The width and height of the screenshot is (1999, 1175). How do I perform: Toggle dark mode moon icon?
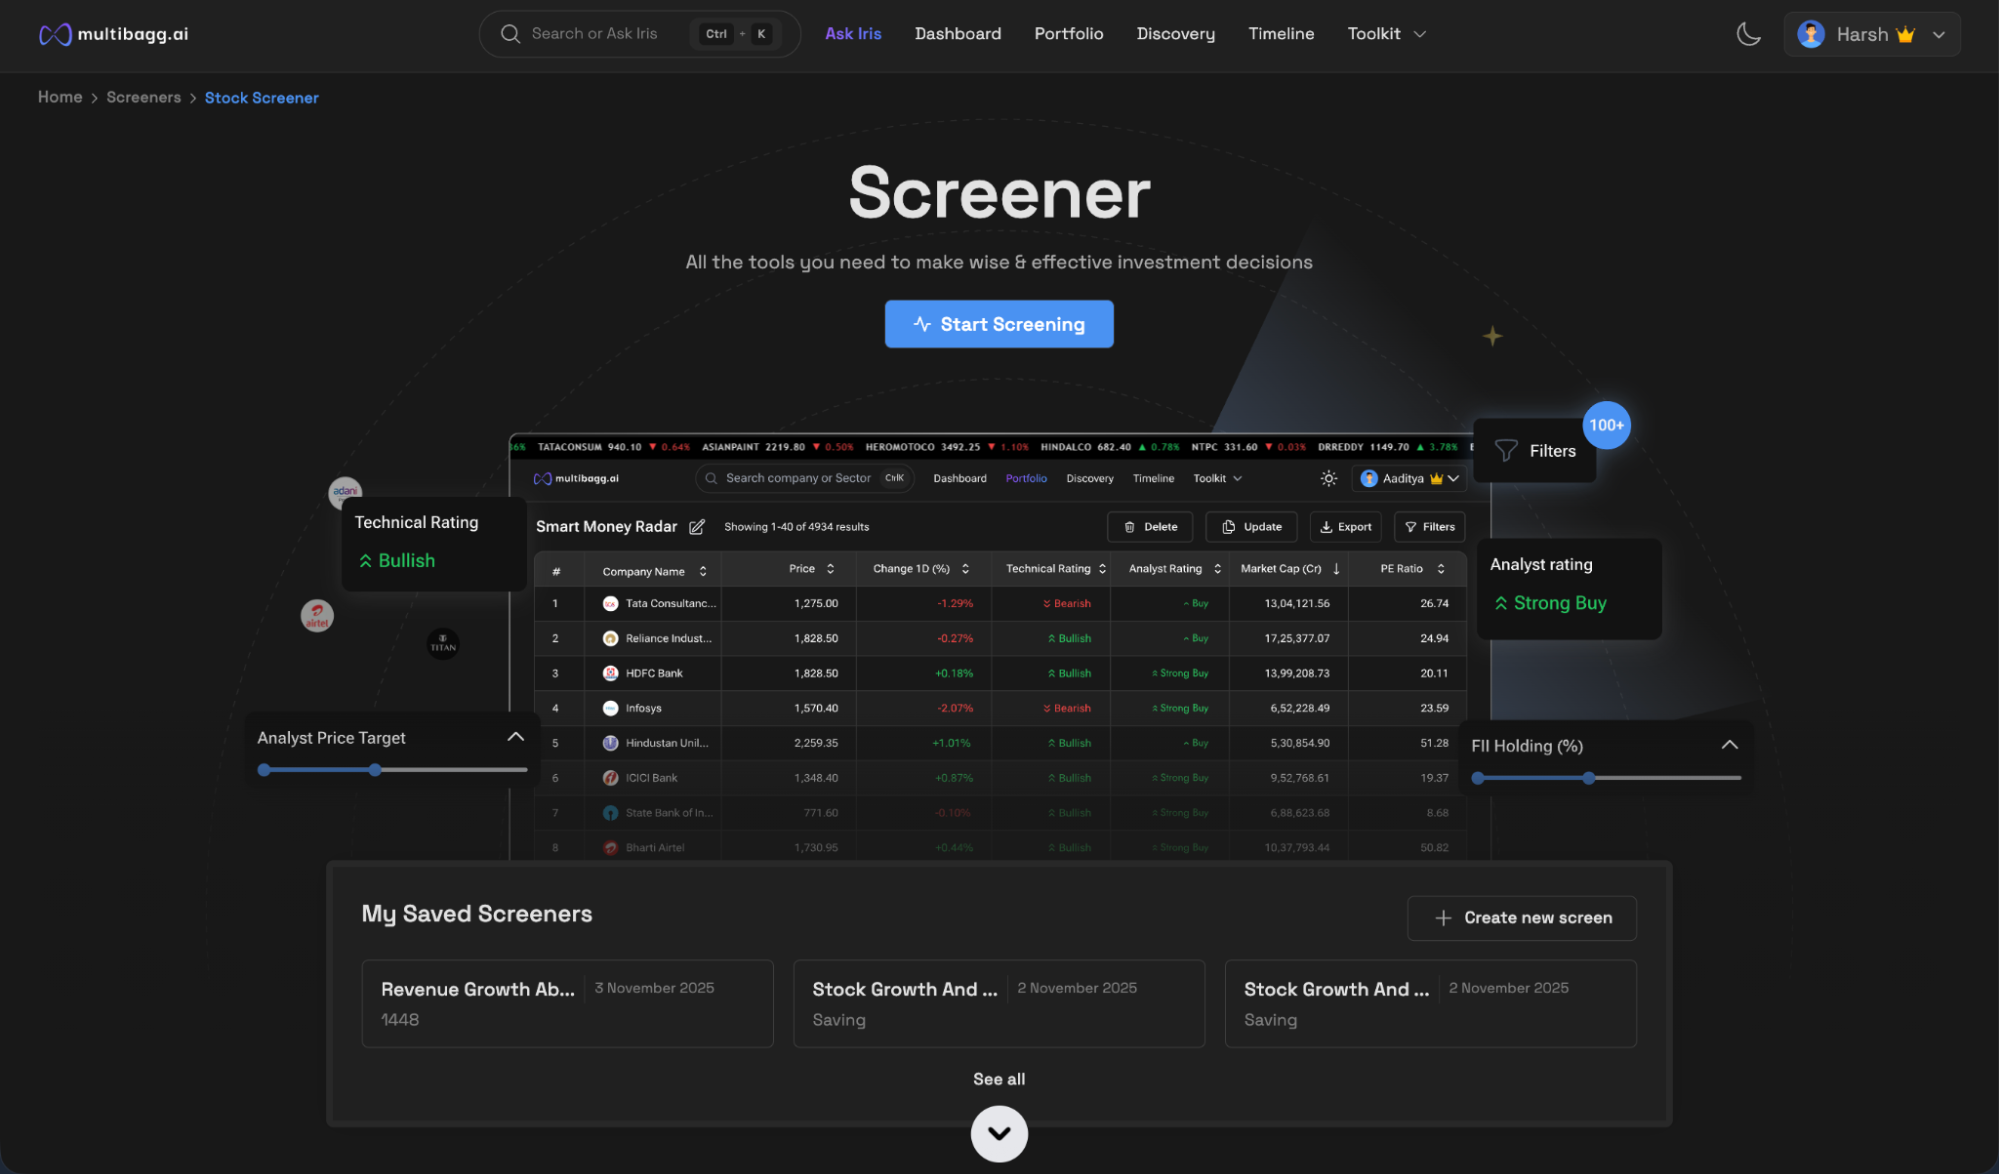pos(1748,34)
